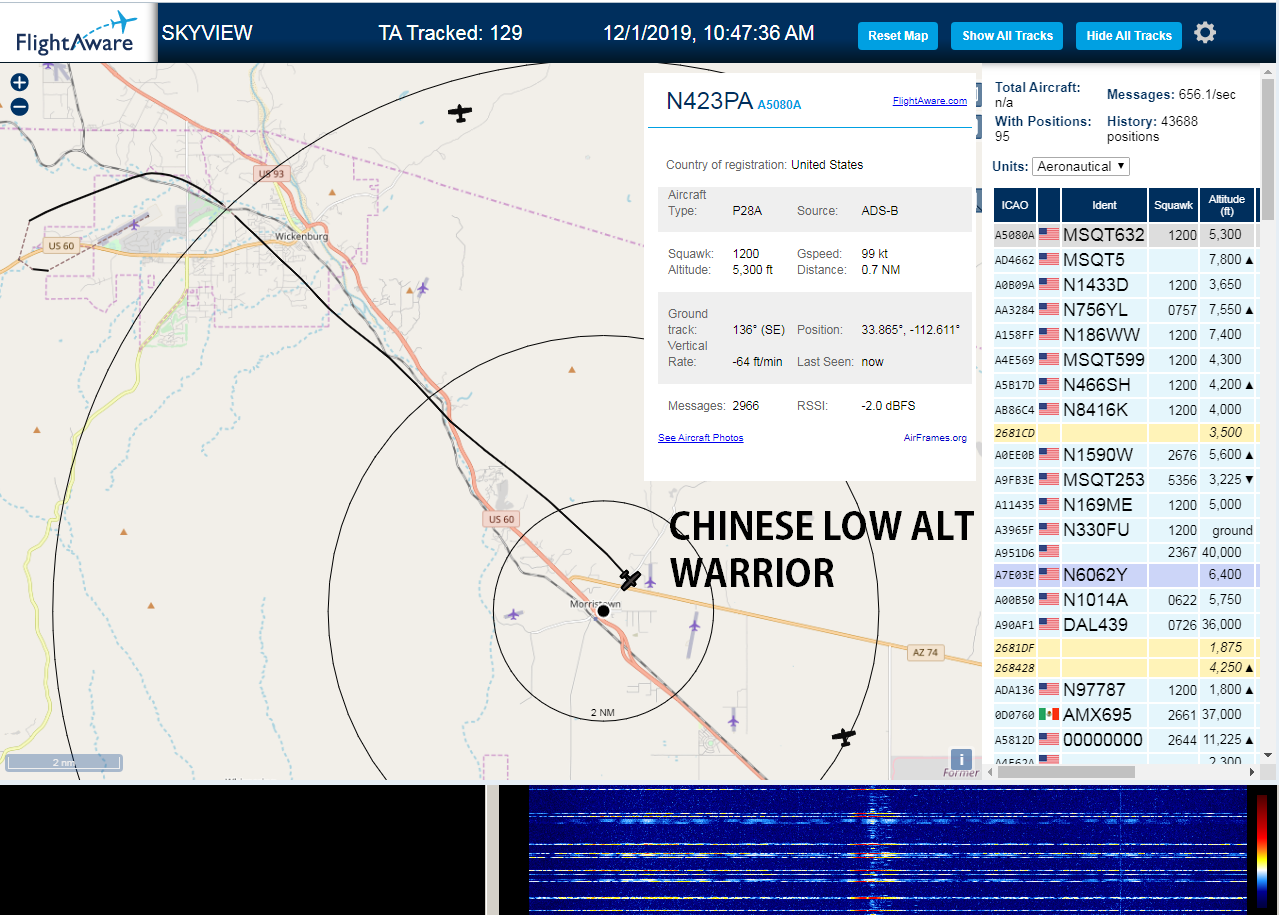Screen dimensions: 1279x915
Task: Sort the table by ICAO column
Action: click(x=1015, y=205)
